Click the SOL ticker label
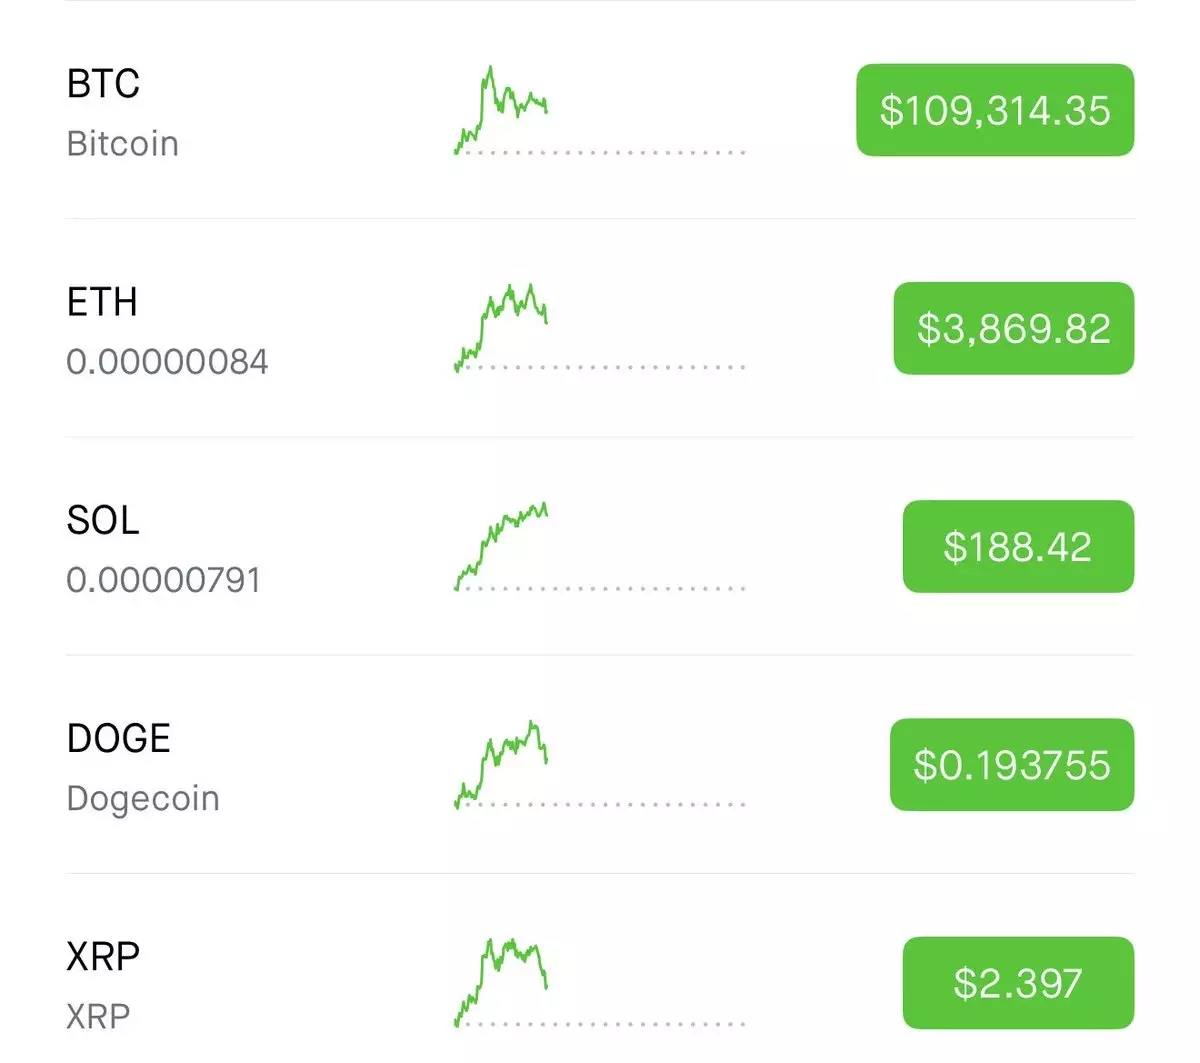 (x=103, y=520)
